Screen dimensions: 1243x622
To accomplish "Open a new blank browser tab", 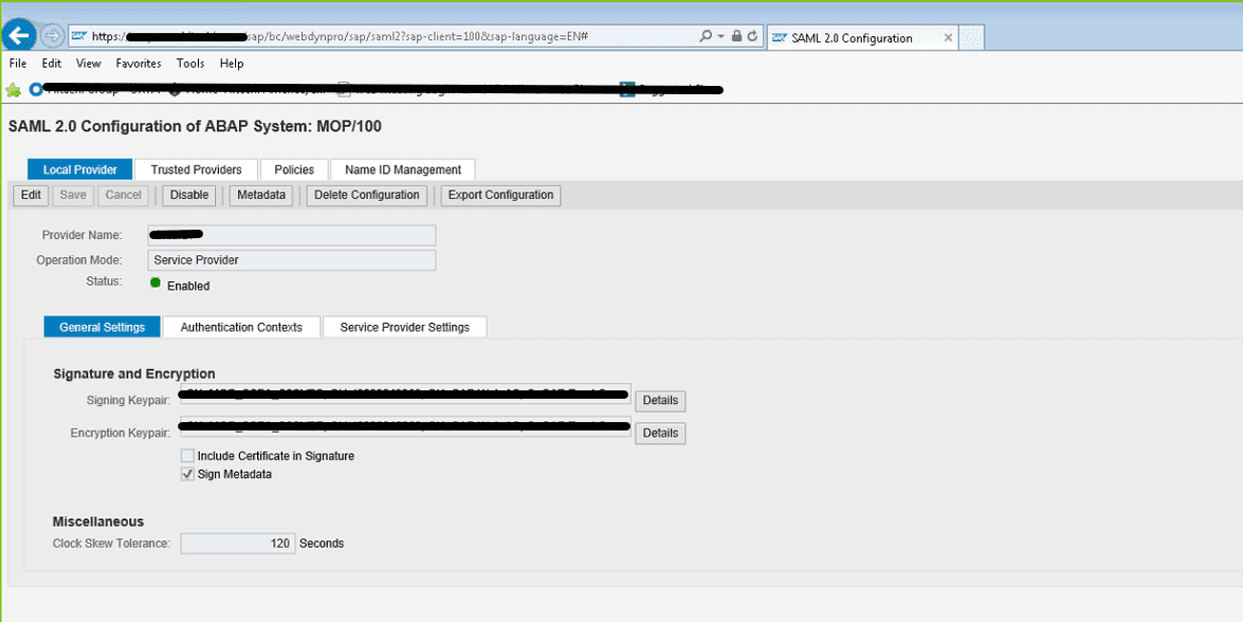I will click(972, 38).
